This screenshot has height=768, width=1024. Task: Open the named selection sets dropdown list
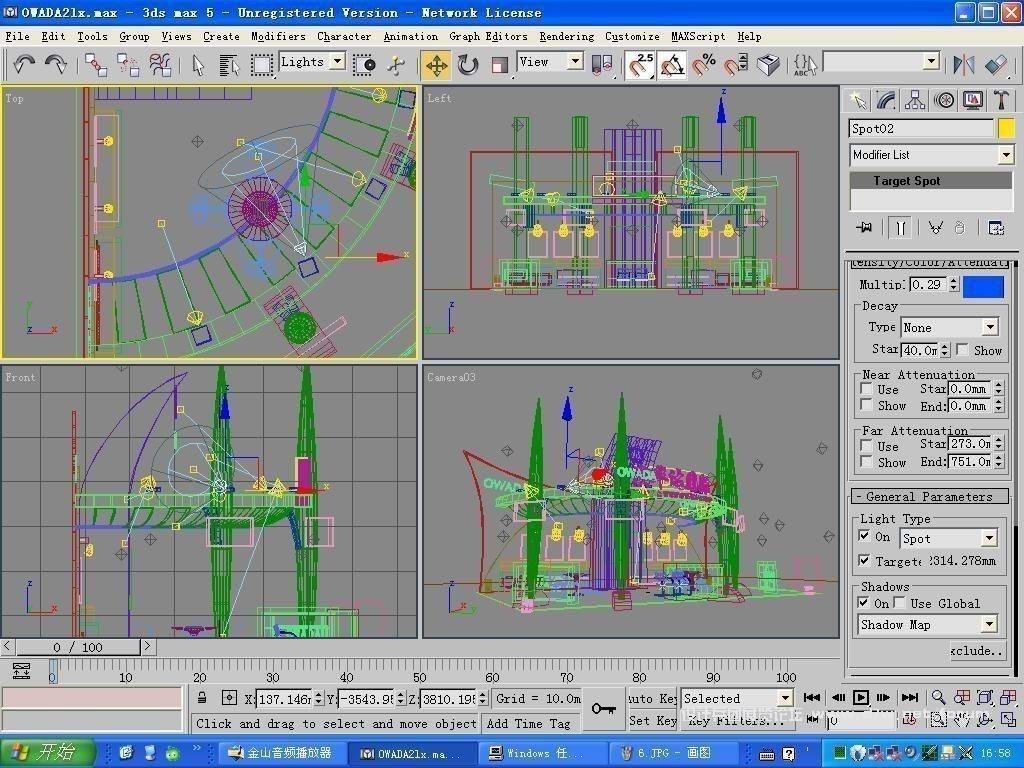click(931, 62)
